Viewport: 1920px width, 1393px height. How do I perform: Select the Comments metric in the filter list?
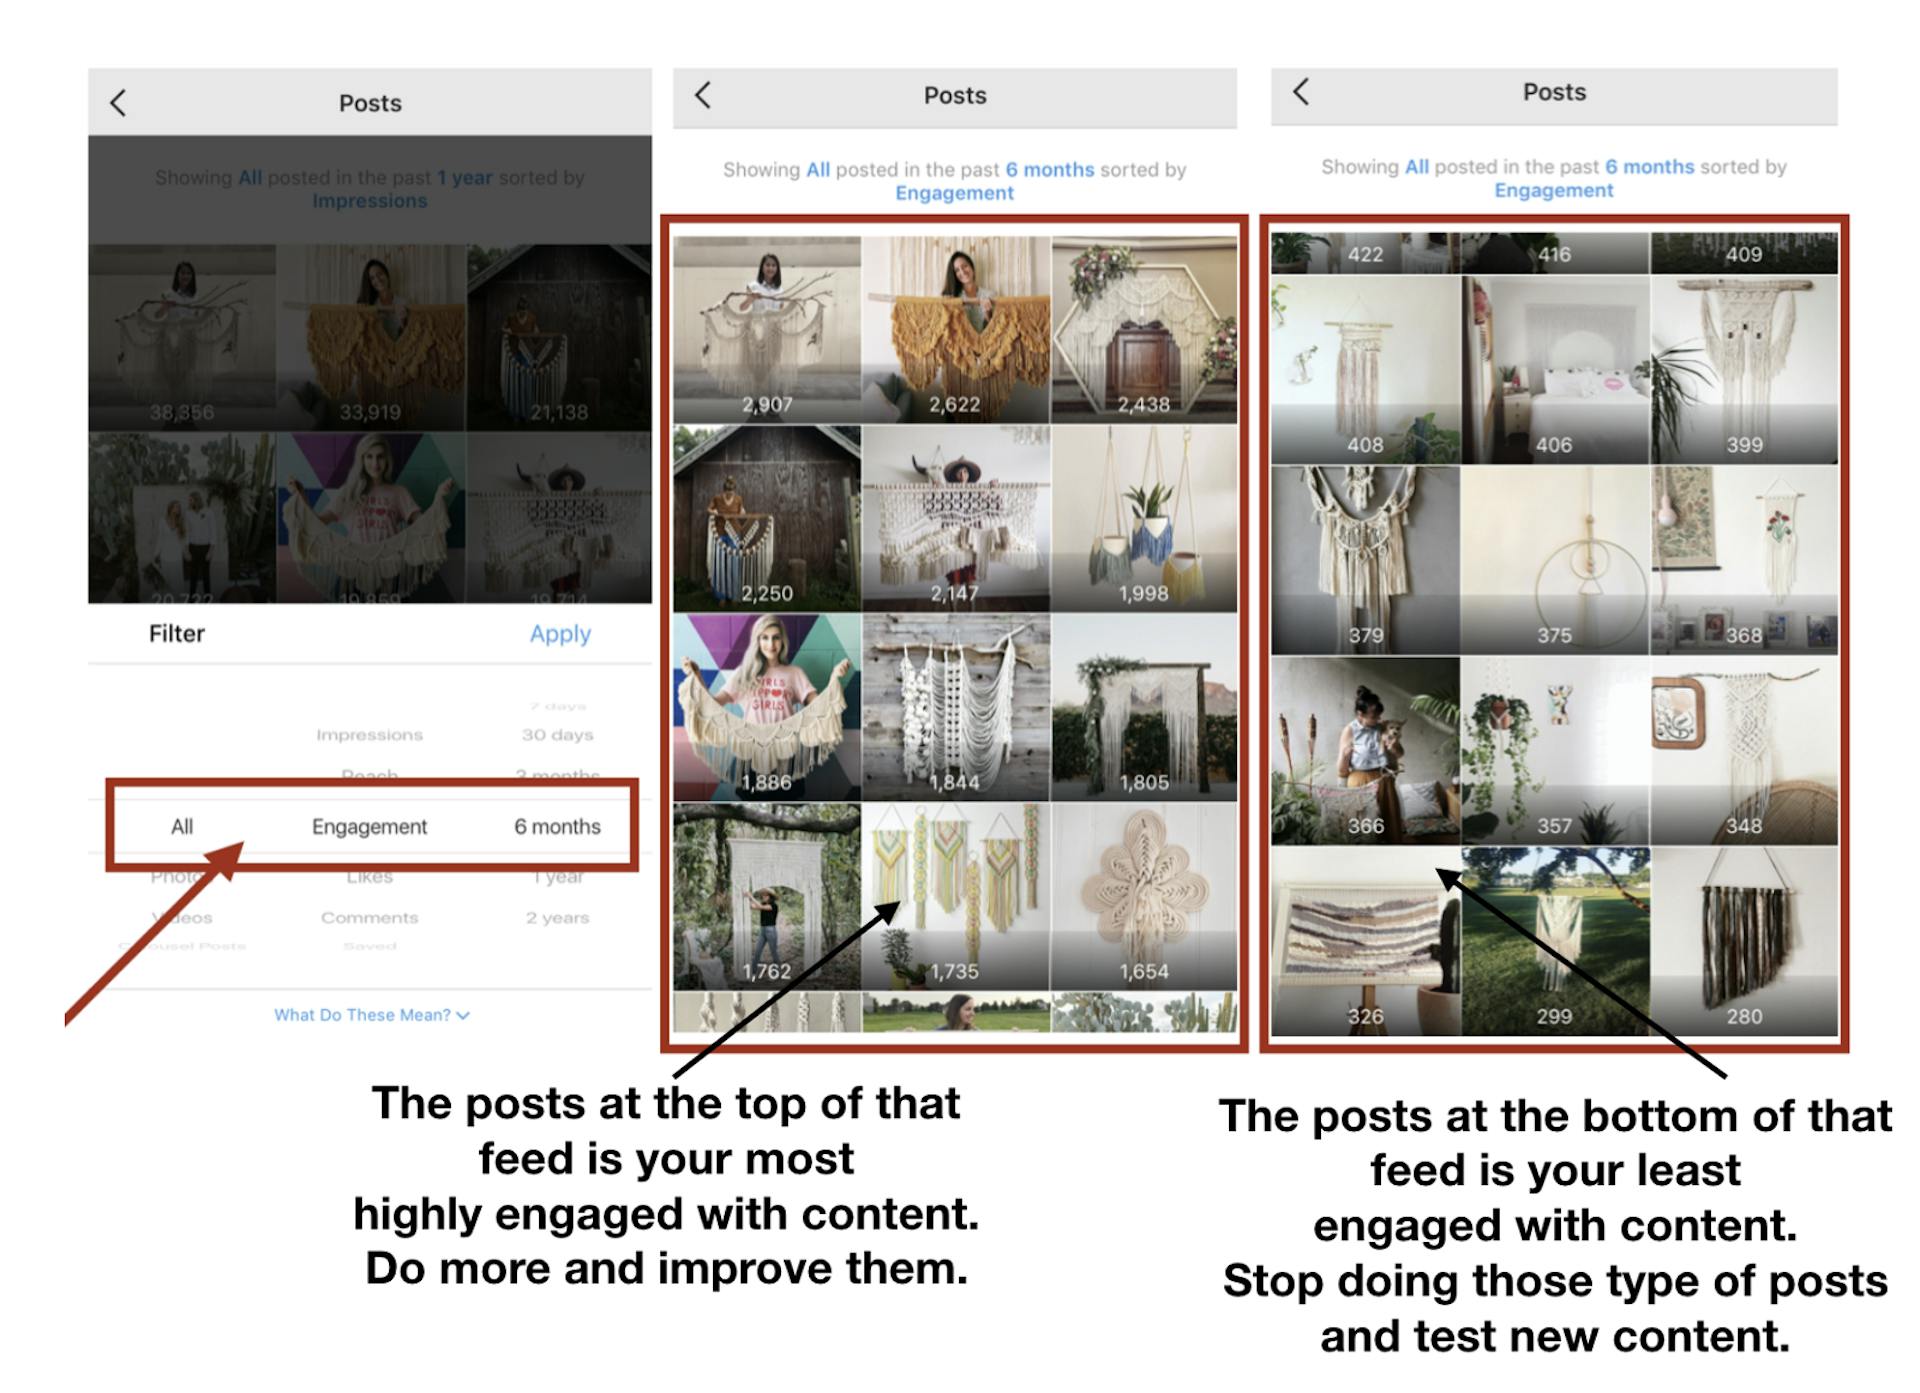pyautogui.click(x=370, y=916)
